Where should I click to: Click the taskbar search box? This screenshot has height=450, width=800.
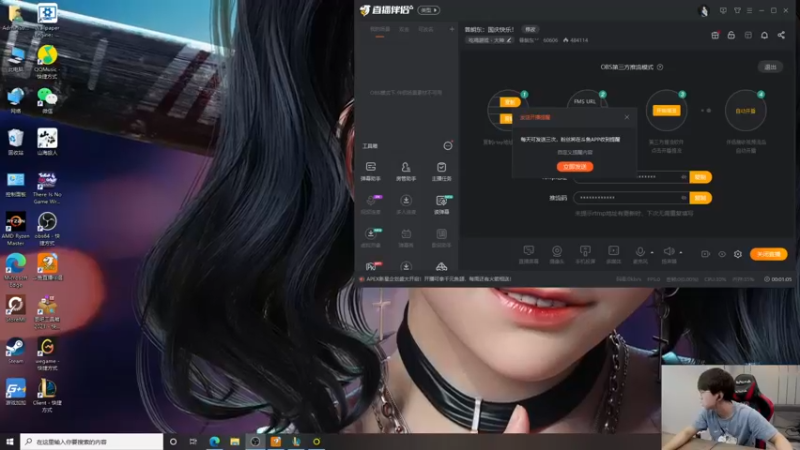click(x=92, y=441)
